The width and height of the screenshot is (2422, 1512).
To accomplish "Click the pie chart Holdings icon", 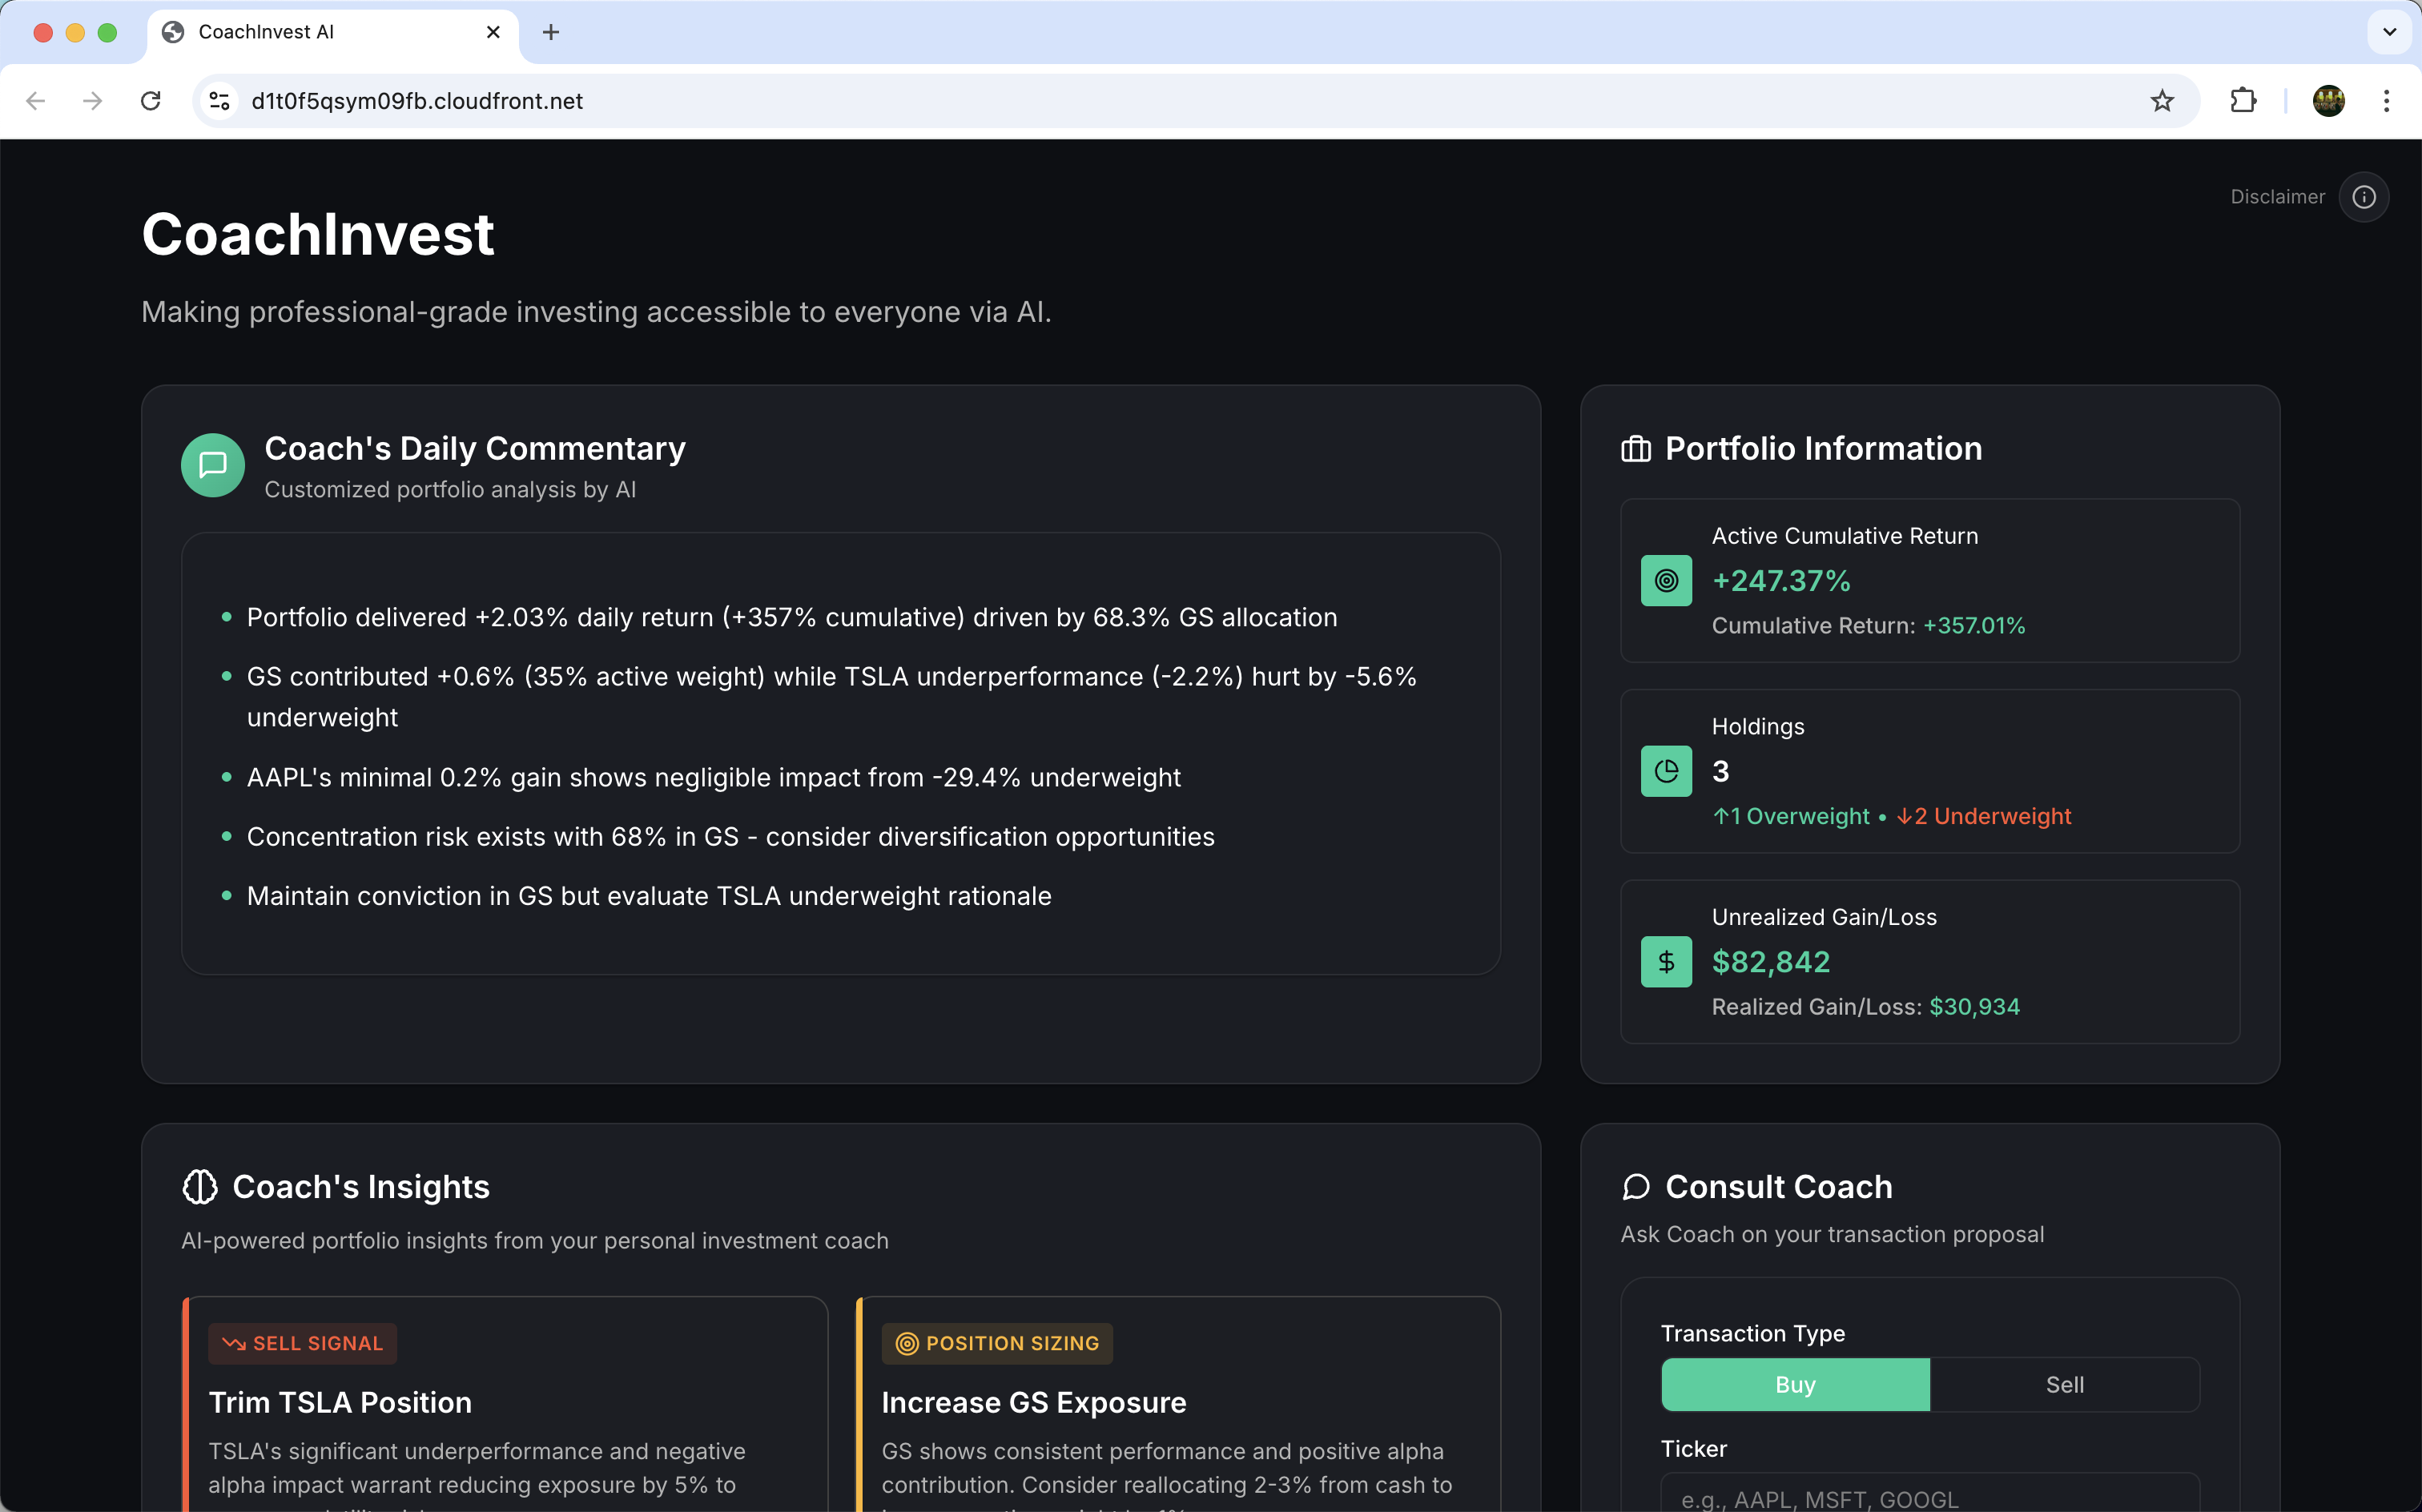I will tap(1666, 771).
